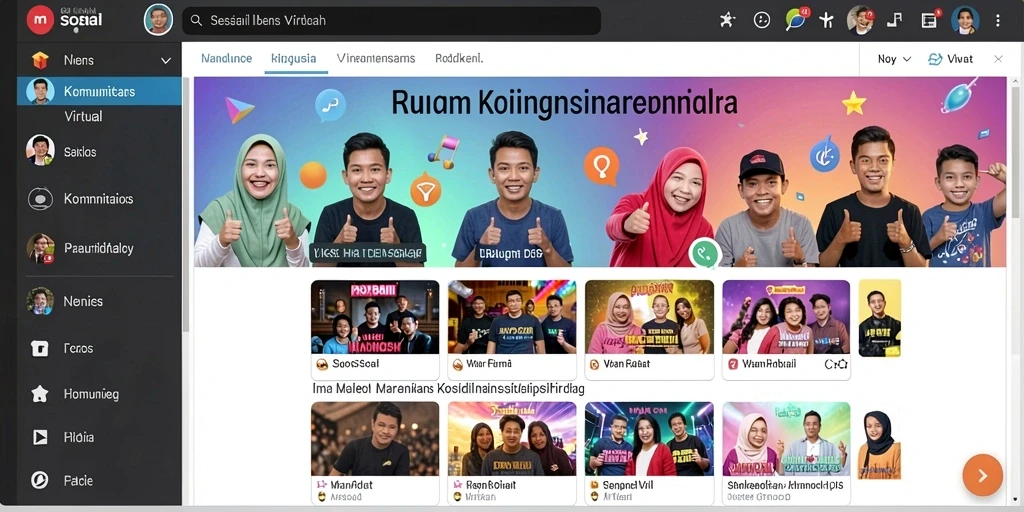
Task: Click the orange next arrow button
Action: (x=982, y=475)
